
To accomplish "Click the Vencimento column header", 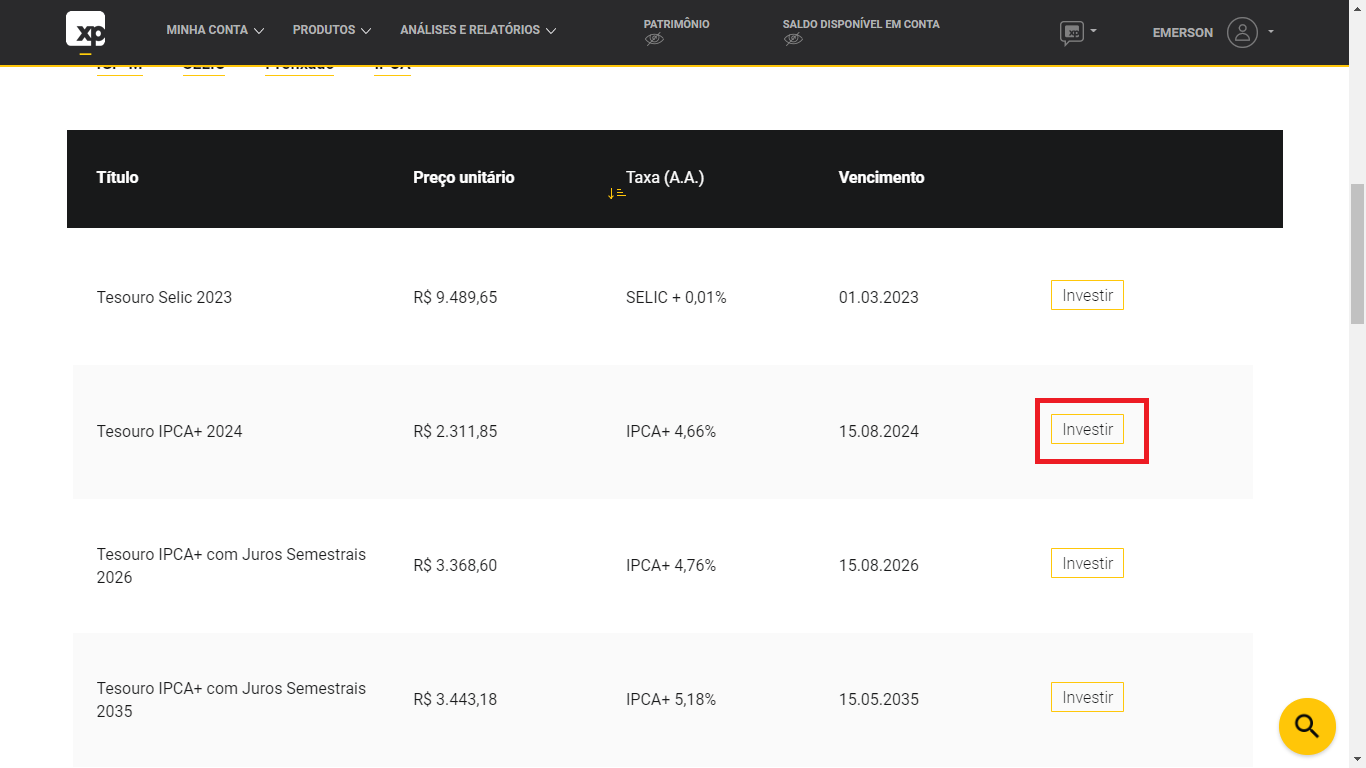I will (x=881, y=177).
